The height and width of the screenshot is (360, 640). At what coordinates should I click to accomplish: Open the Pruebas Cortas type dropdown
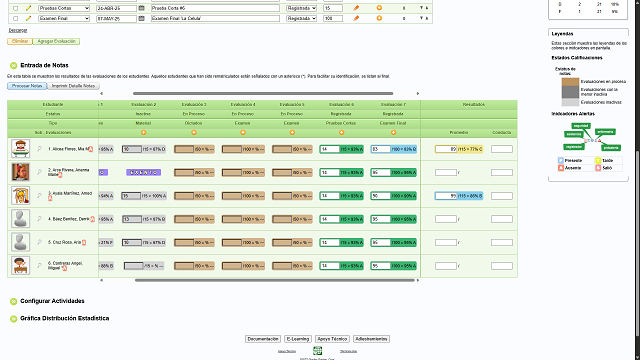[x=64, y=8]
